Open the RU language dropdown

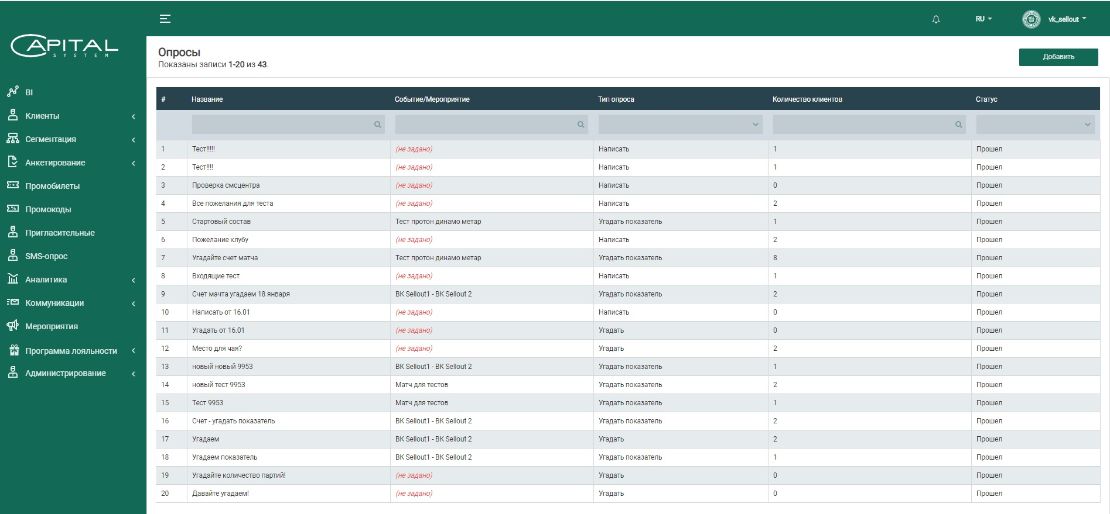click(983, 19)
